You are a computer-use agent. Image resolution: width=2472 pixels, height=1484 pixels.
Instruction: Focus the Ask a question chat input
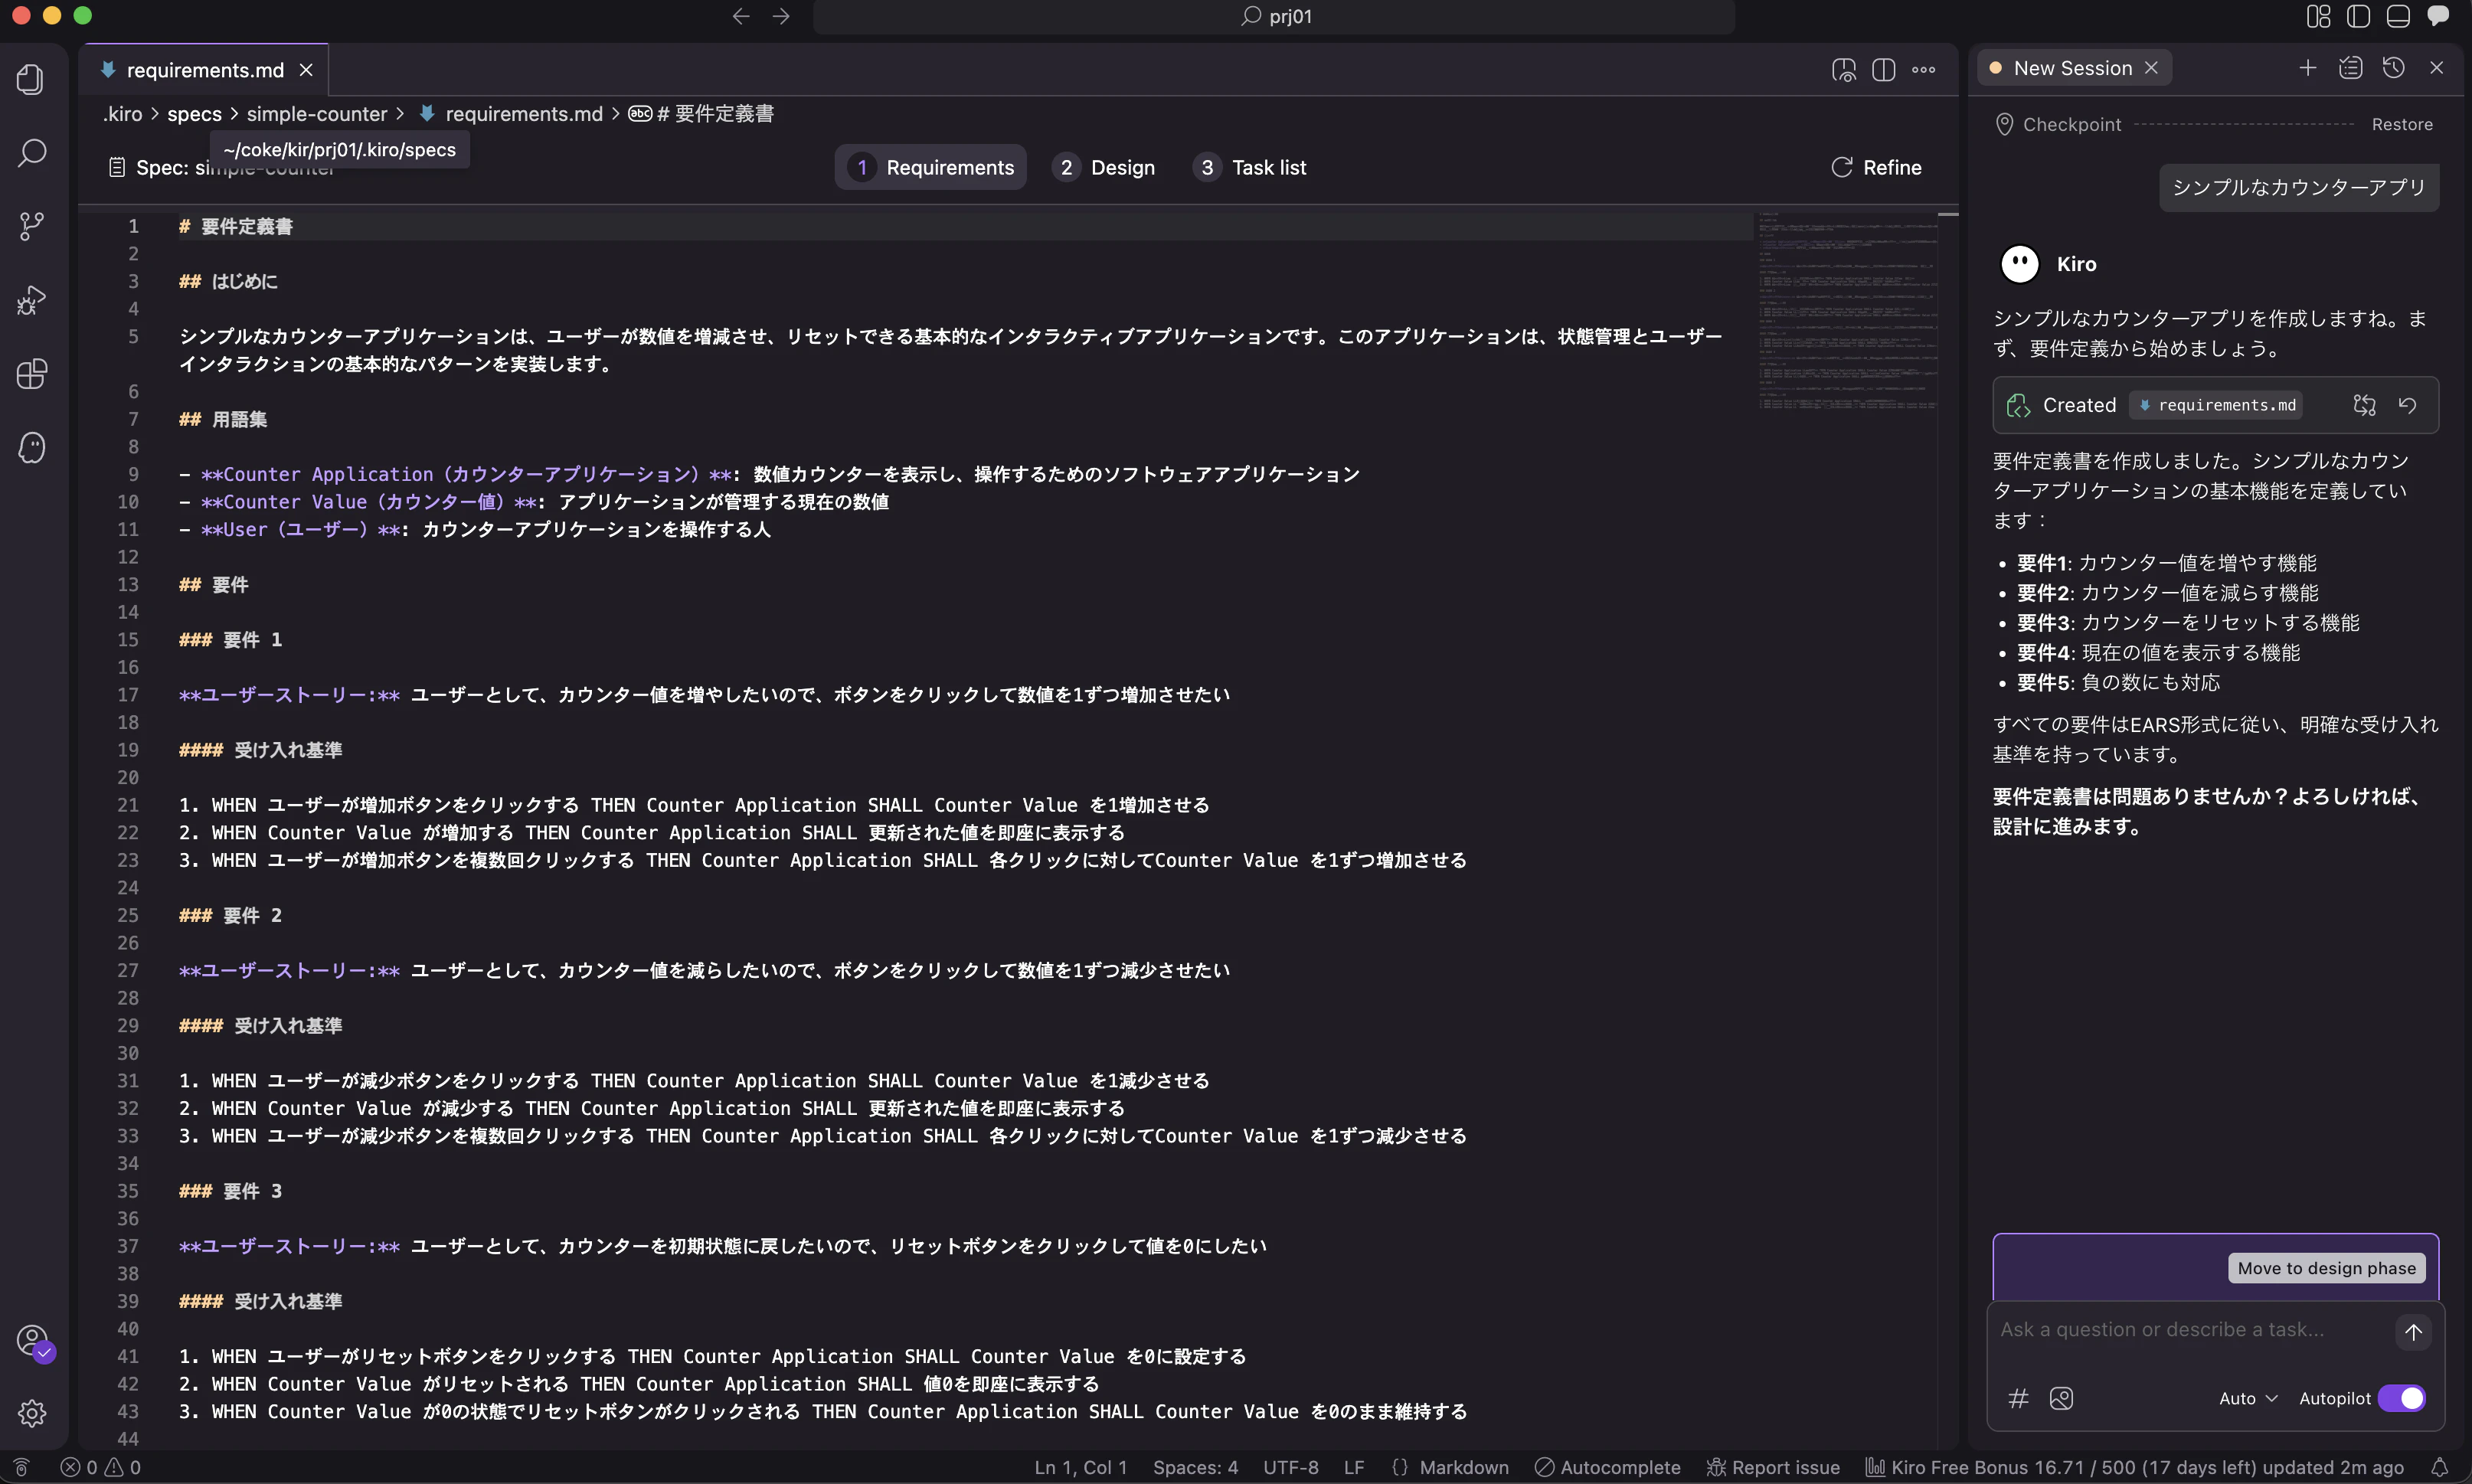2190,1330
